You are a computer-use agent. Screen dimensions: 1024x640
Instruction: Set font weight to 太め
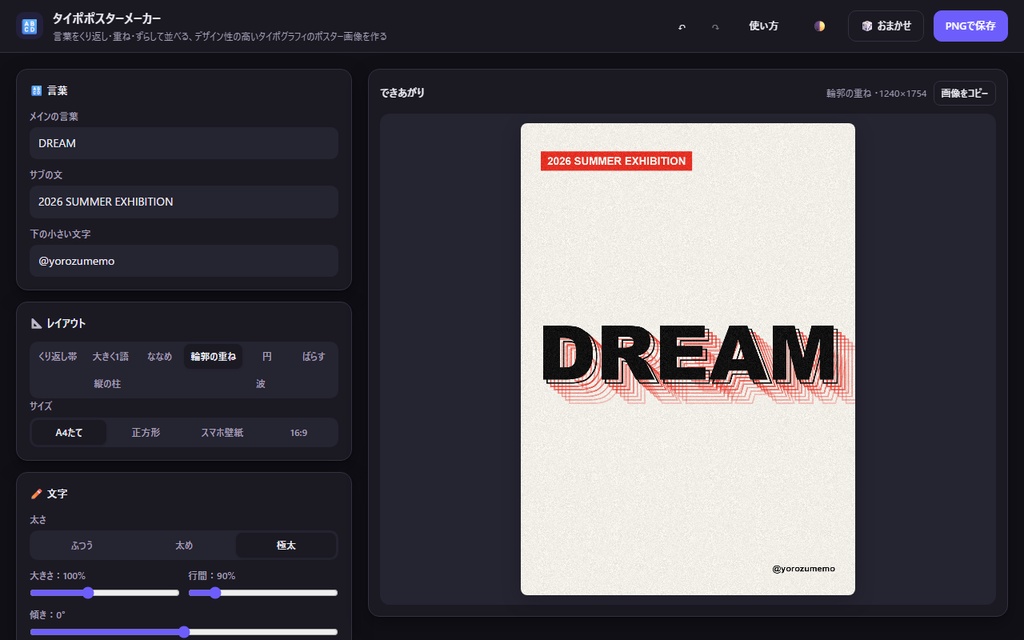184,545
